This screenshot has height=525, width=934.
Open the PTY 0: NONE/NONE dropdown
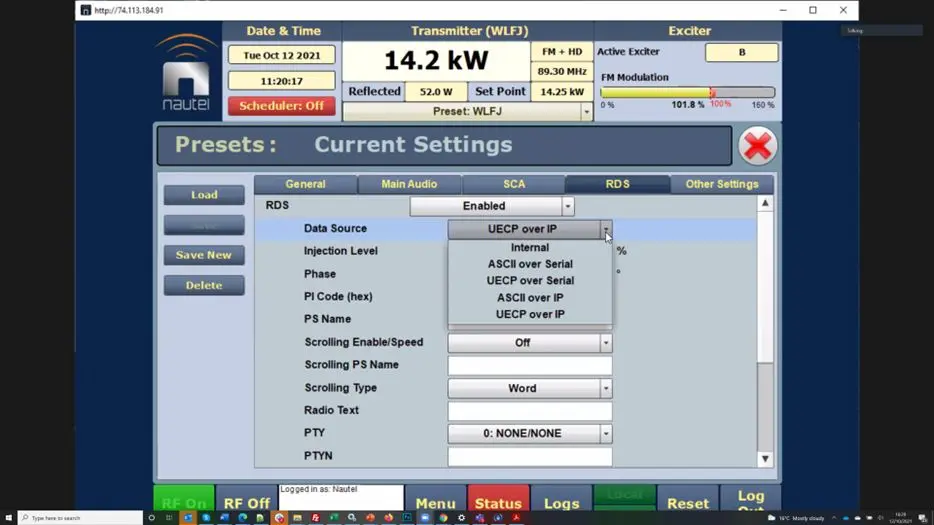(x=530, y=434)
